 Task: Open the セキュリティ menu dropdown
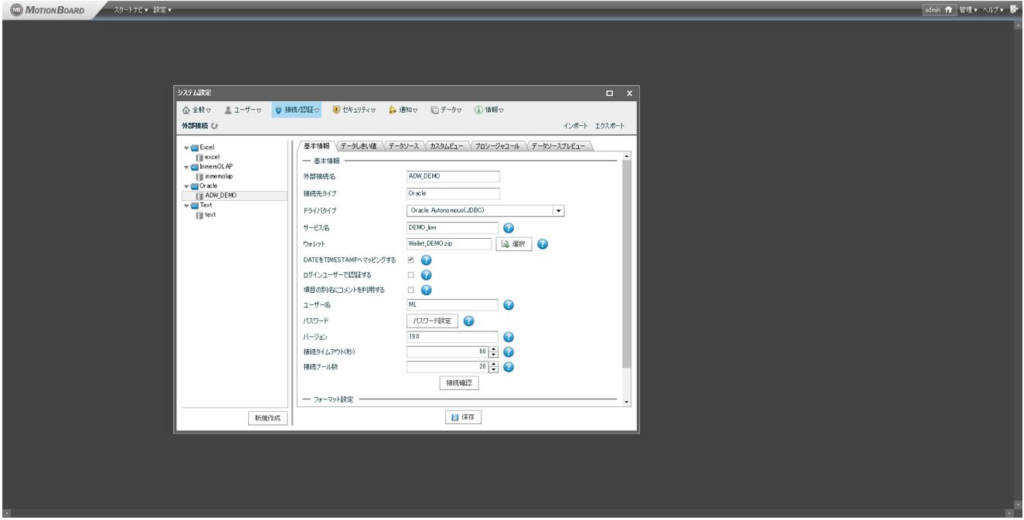354,110
